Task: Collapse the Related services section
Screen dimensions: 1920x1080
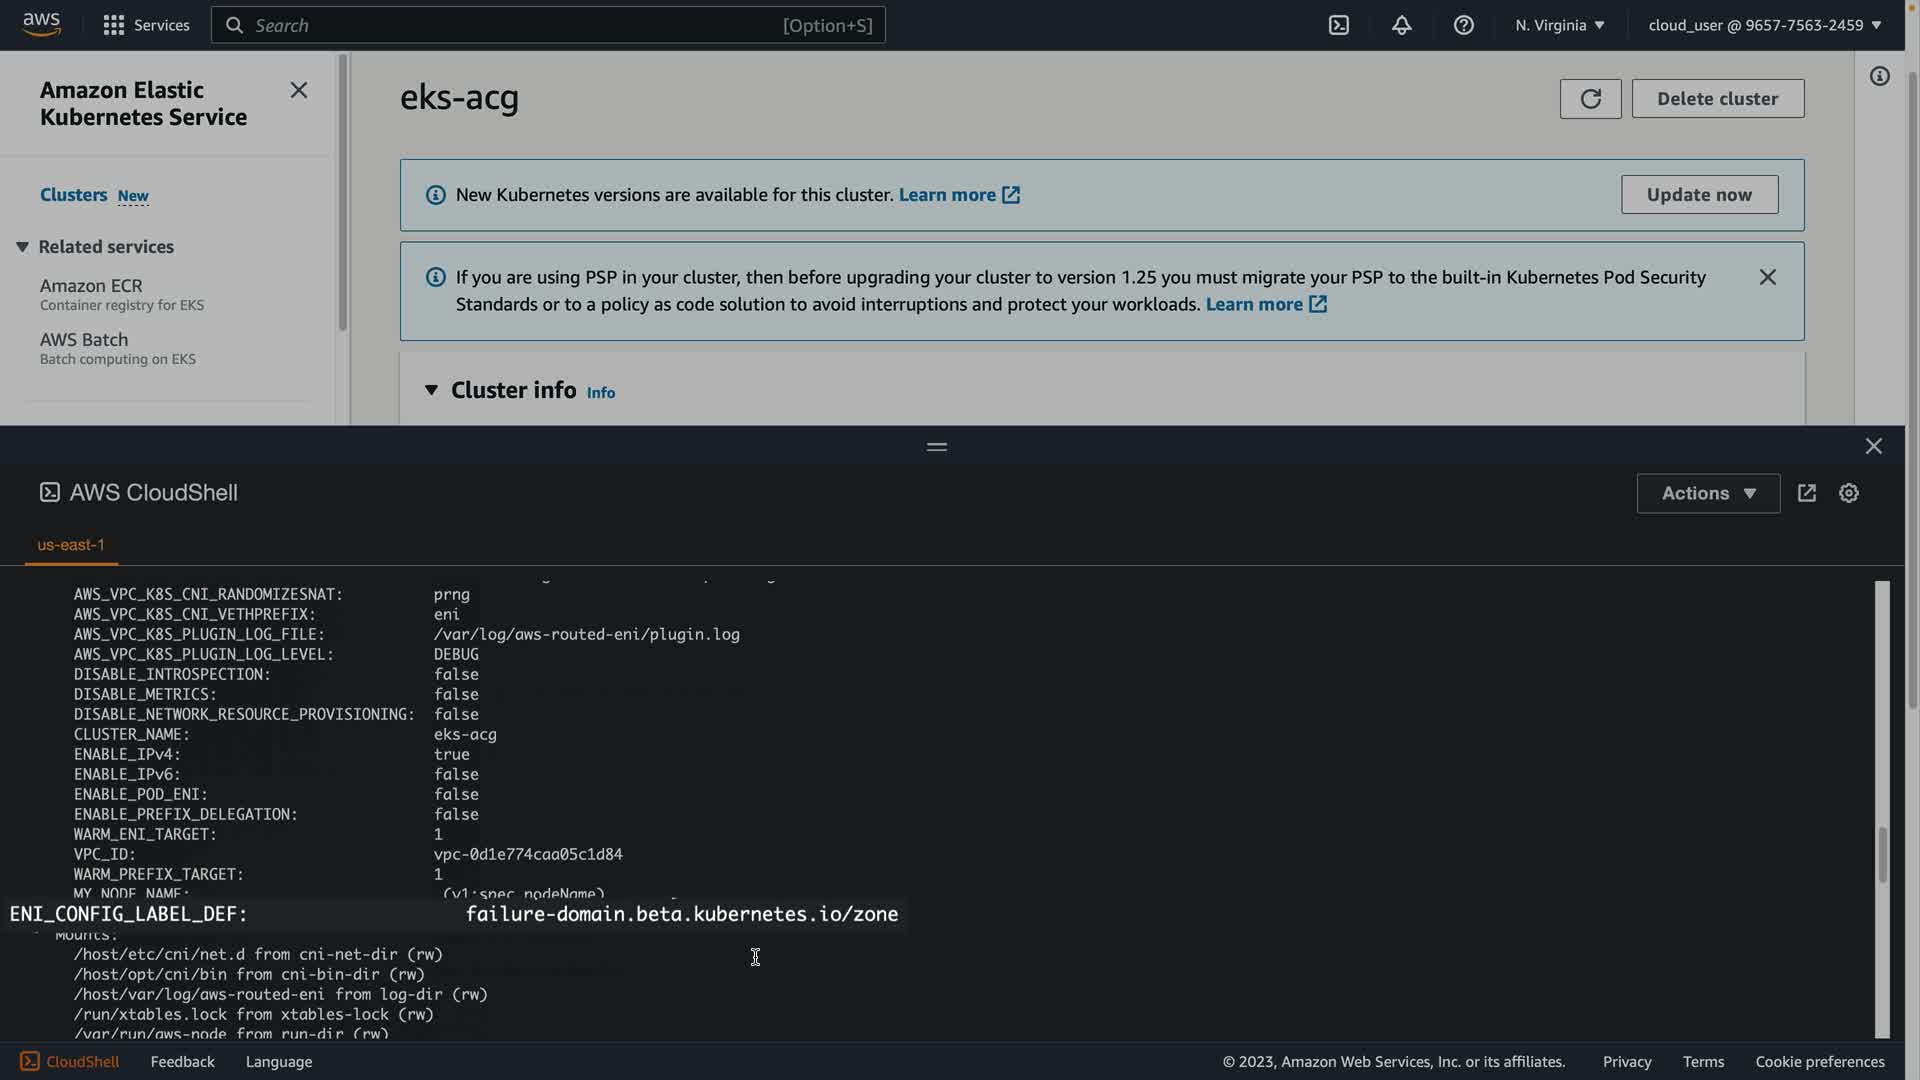Action: 22,247
